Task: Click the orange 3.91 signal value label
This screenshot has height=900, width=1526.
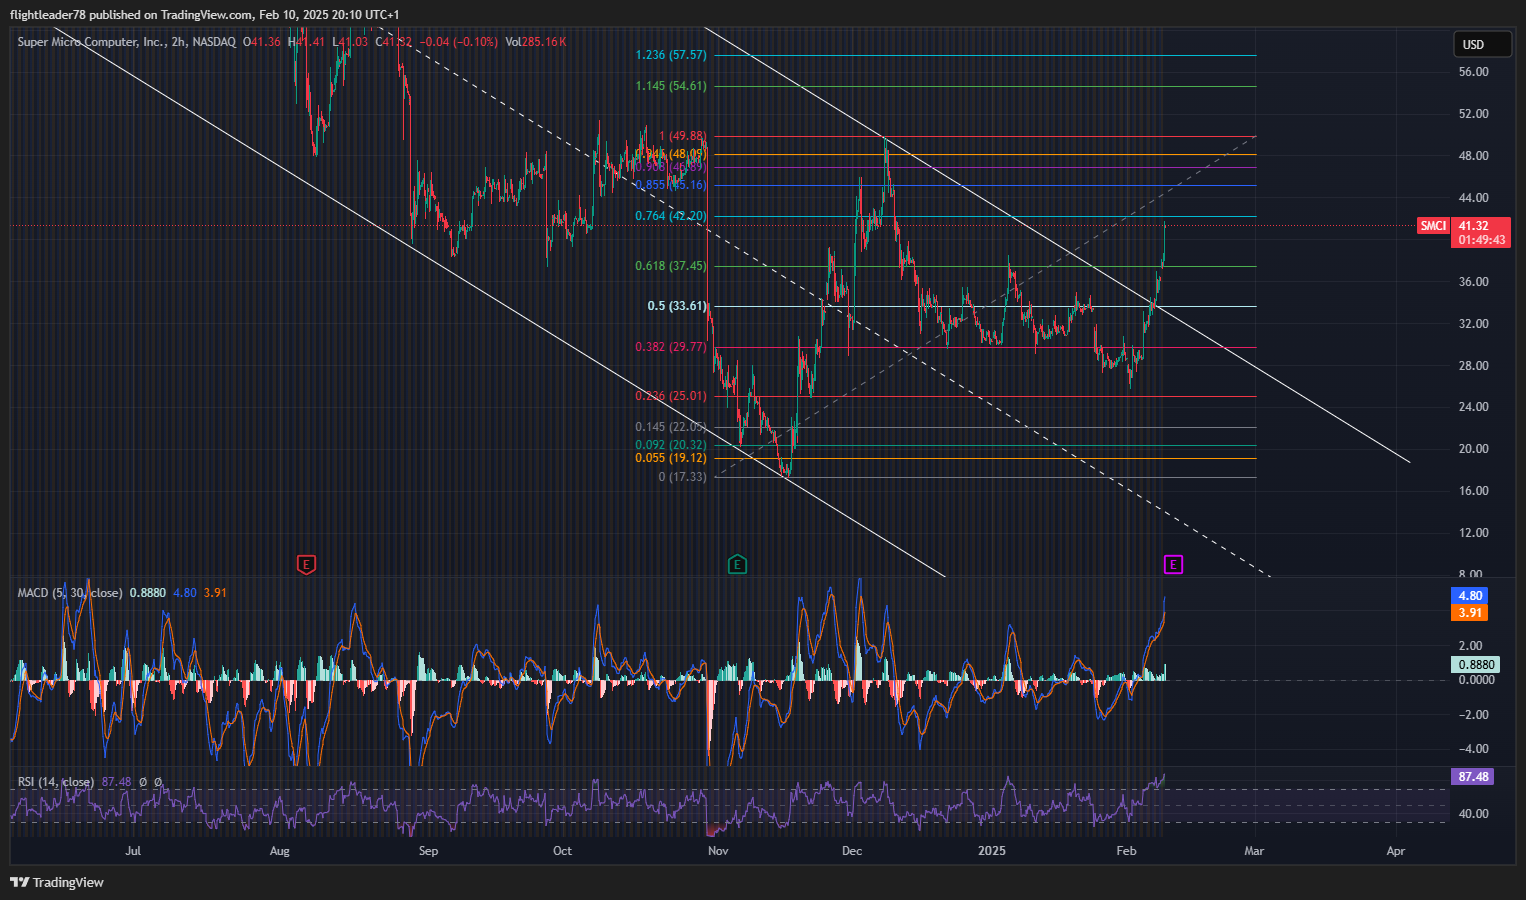Action: tap(1469, 613)
